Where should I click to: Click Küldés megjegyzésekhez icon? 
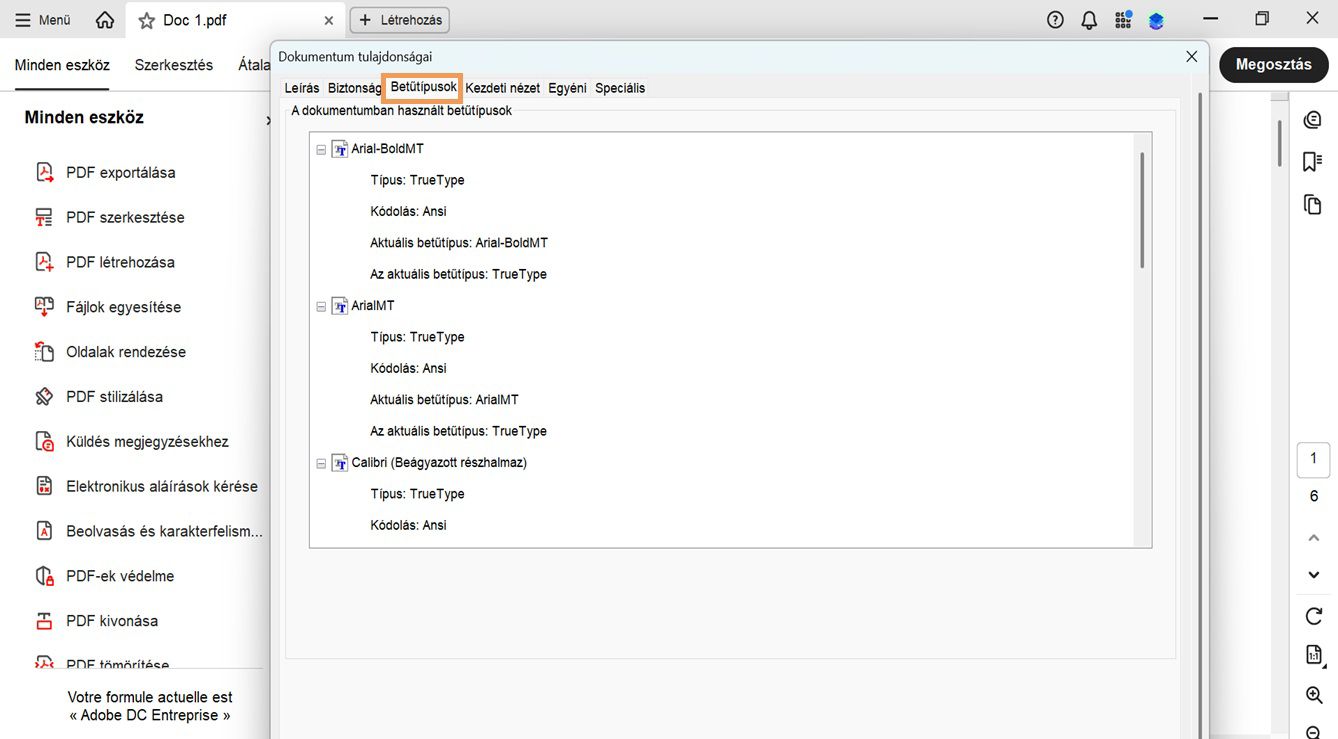coord(44,442)
